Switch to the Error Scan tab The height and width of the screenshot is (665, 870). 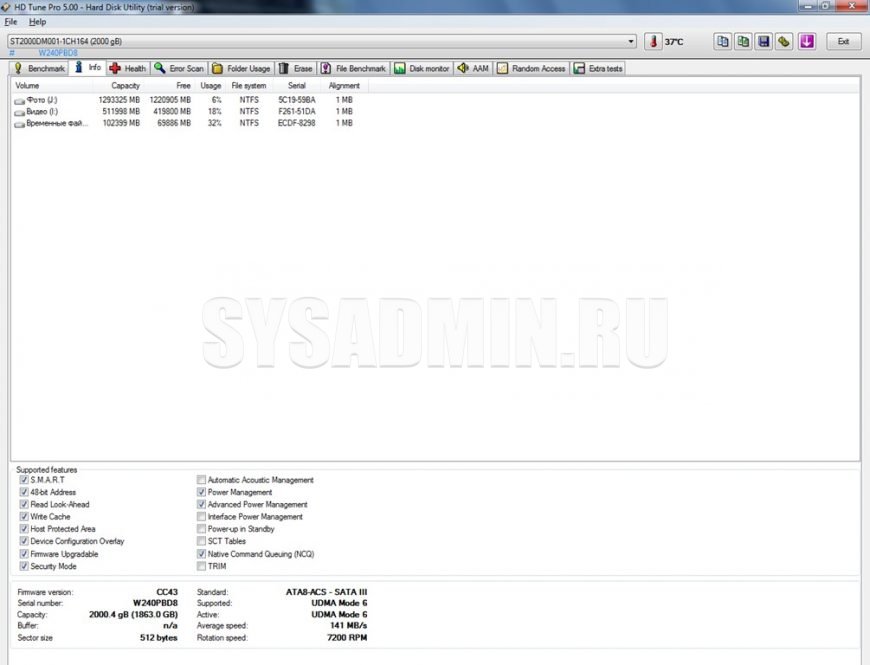click(x=179, y=68)
